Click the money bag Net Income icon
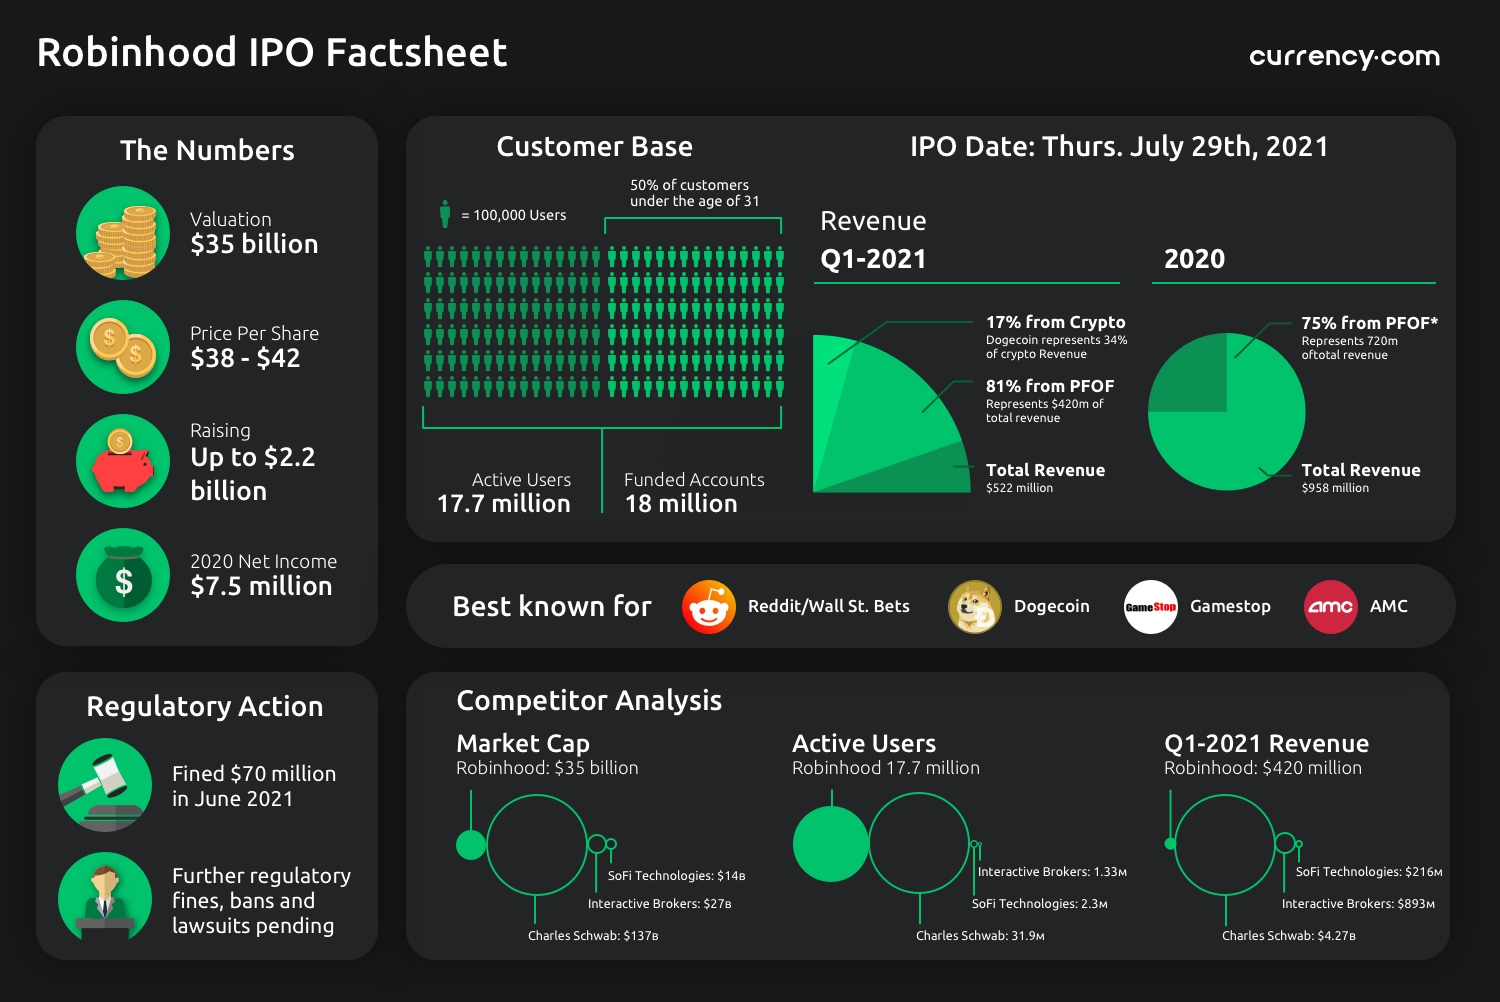Image resolution: width=1500 pixels, height=1002 pixels. click(x=123, y=575)
